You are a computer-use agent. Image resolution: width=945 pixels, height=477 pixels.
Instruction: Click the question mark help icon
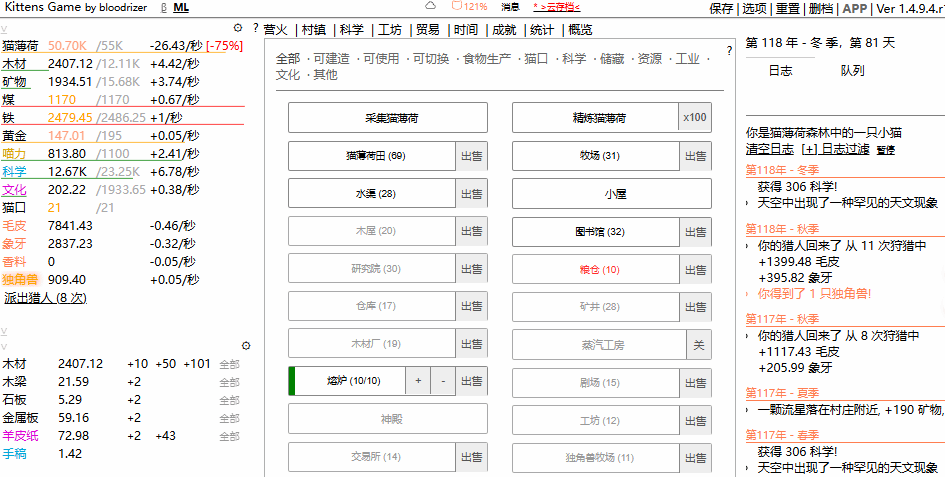[256, 29]
